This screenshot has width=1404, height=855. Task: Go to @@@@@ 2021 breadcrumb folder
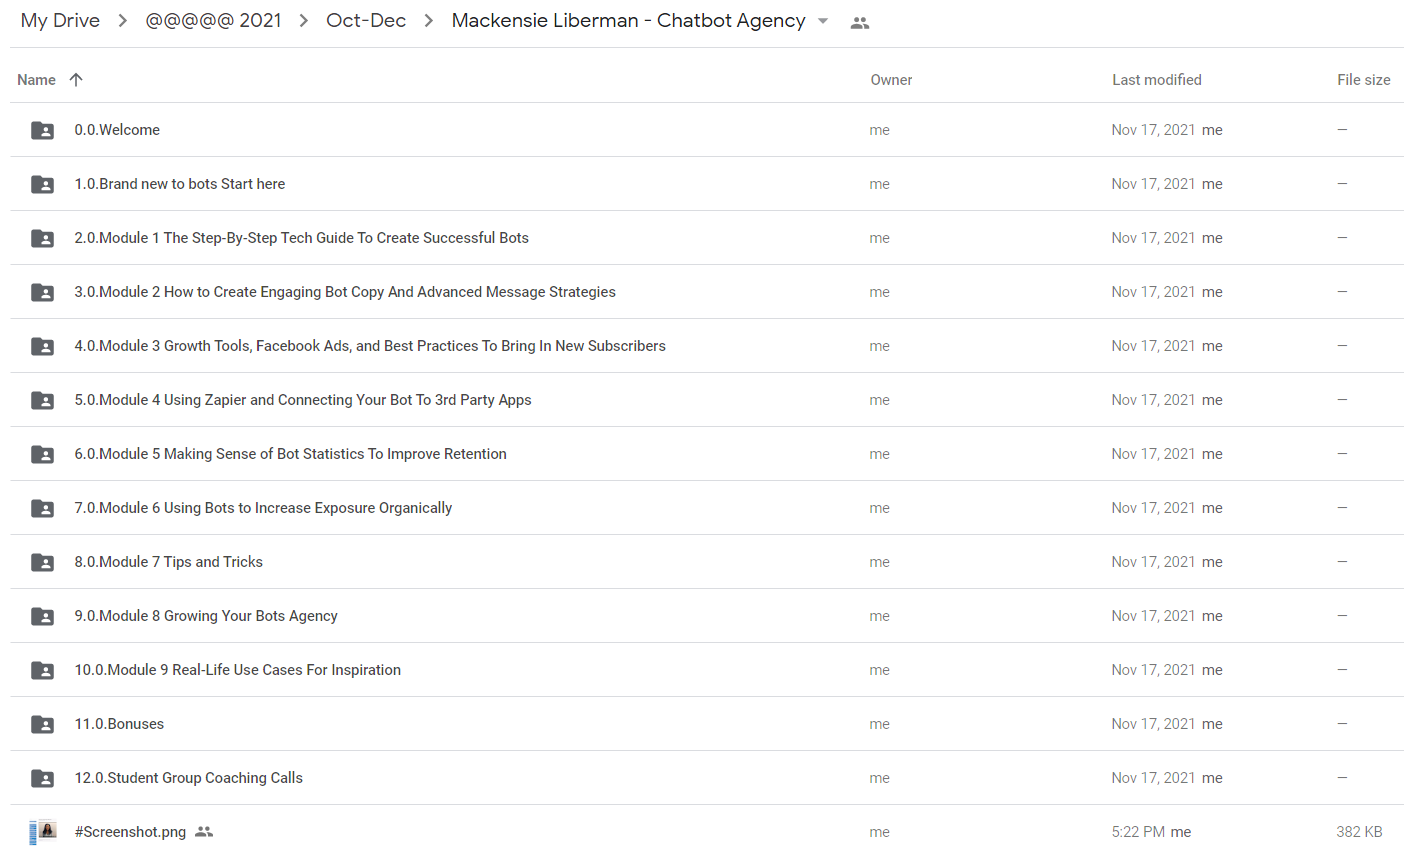pos(213,21)
